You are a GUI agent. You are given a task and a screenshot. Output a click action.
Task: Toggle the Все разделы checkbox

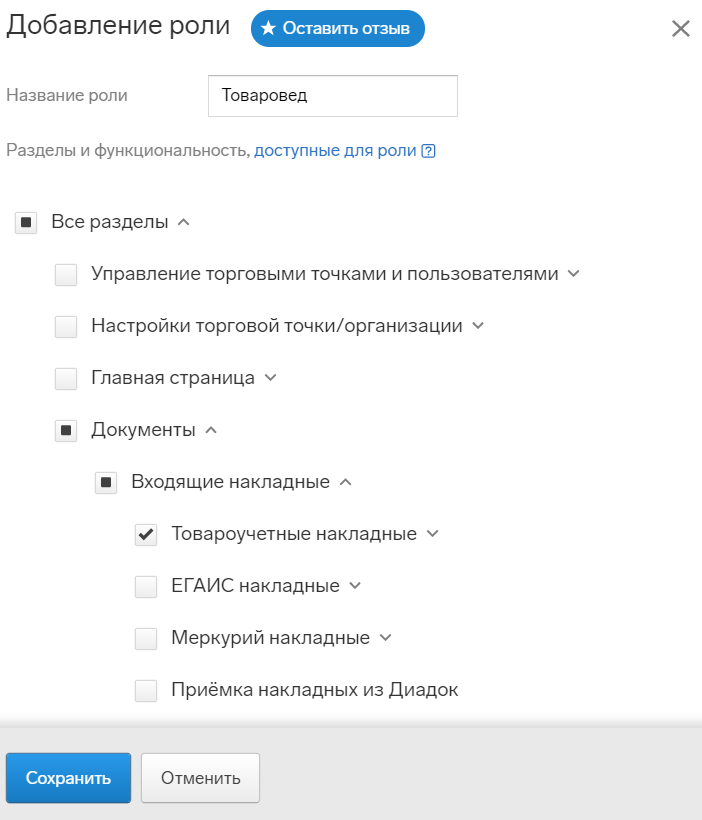click(x=26, y=222)
